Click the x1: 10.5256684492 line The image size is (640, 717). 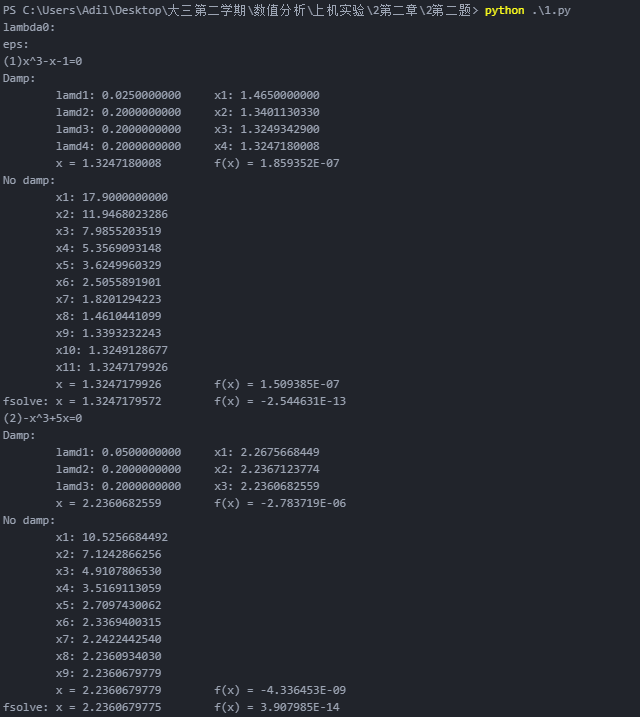point(112,537)
